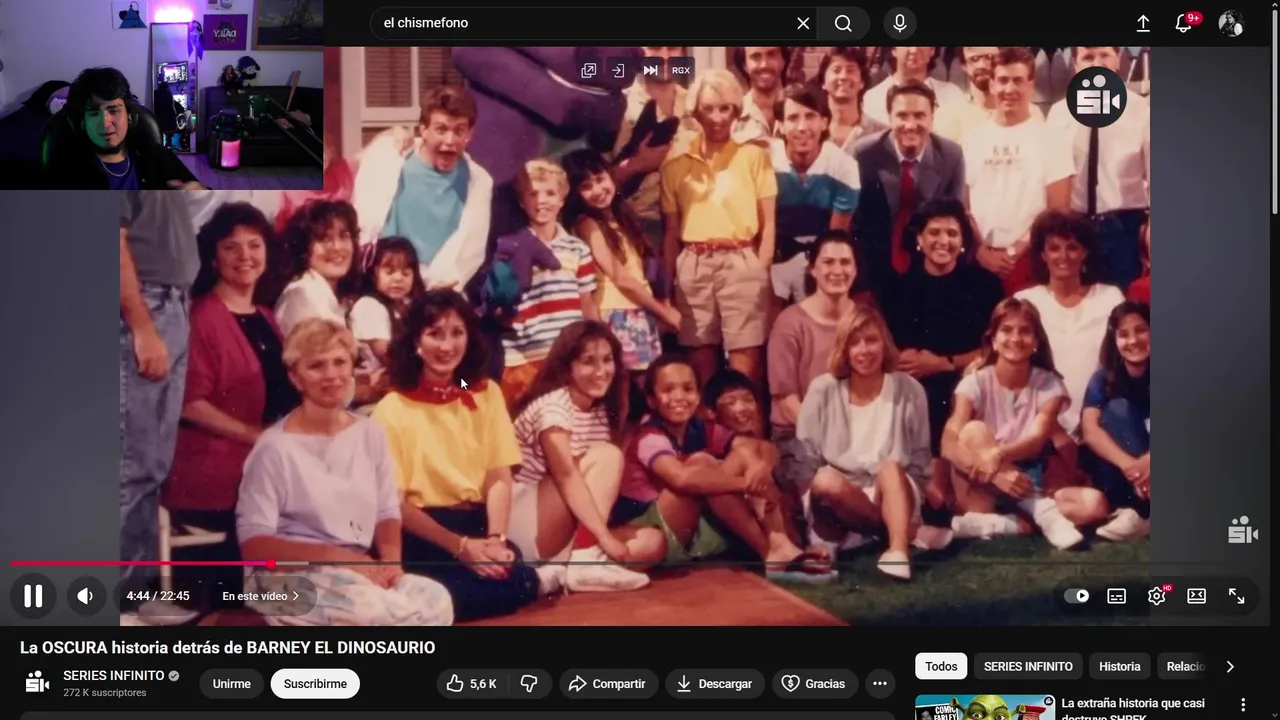Click the Gracias button

tap(814, 684)
